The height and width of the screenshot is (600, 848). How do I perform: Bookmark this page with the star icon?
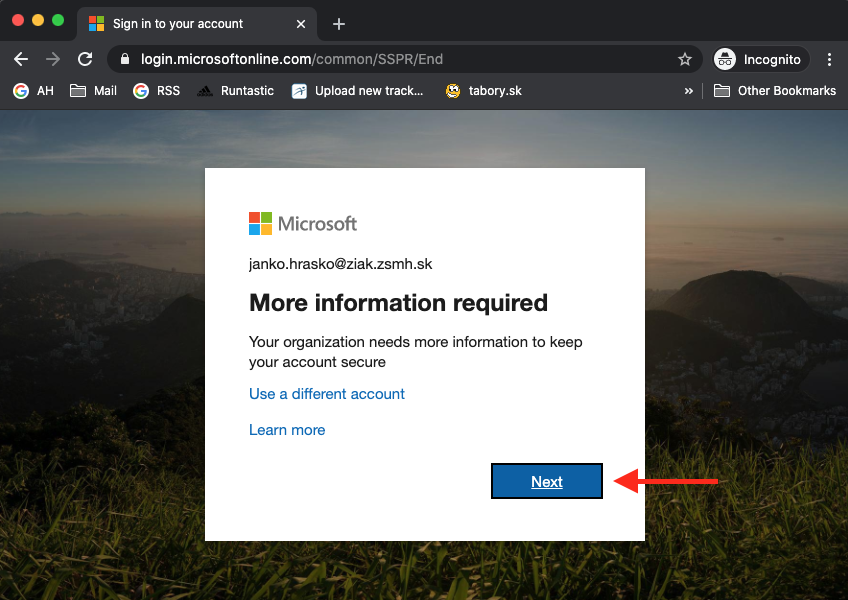[x=685, y=59]
